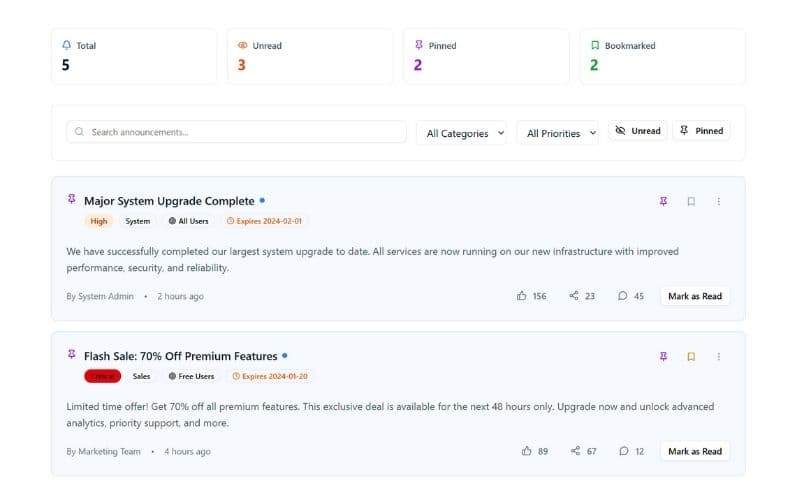Remove bookmark from Flash Sale announcement
The width and height of the screenshot is (800, 500).
tap(691, 356)
